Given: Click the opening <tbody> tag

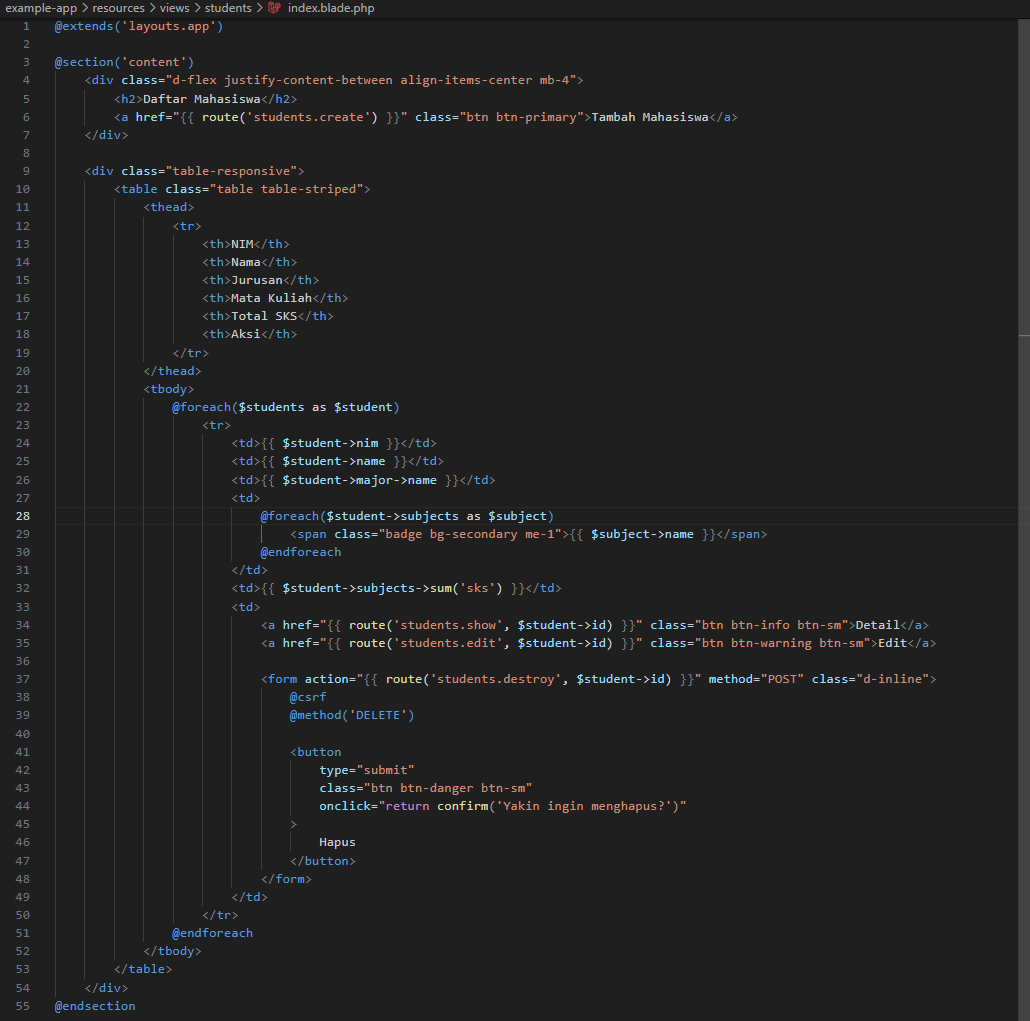Looking at the screenshot, I should coord(169,389).
